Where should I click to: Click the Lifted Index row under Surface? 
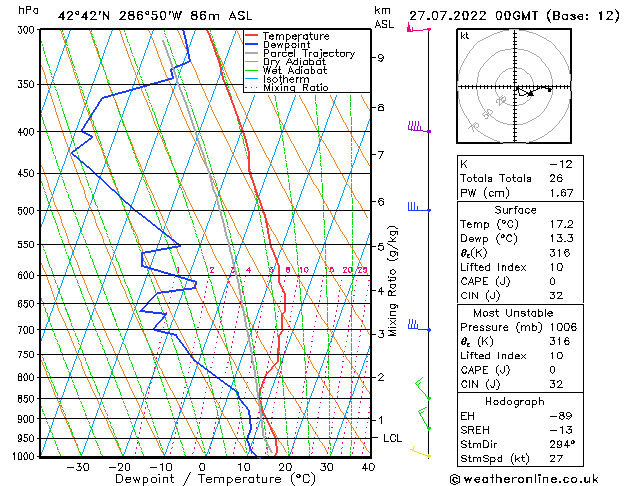(x=520, y=267)
